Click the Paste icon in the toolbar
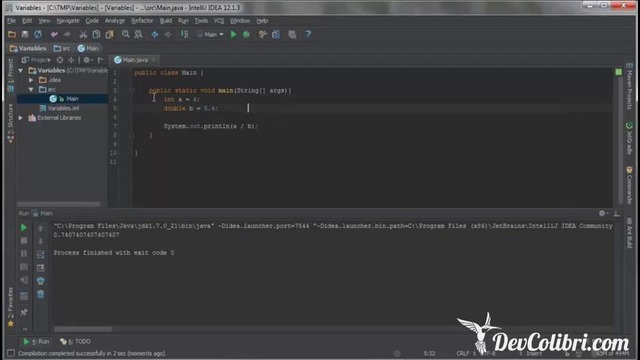 click(x=109, y=35)
